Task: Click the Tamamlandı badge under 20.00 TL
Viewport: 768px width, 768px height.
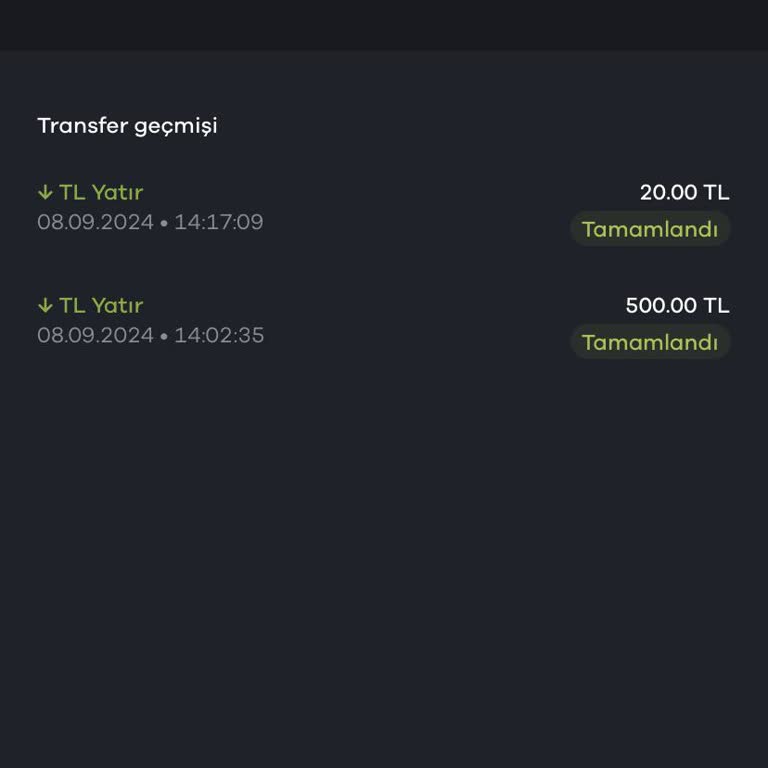Action: click(650, 229)
